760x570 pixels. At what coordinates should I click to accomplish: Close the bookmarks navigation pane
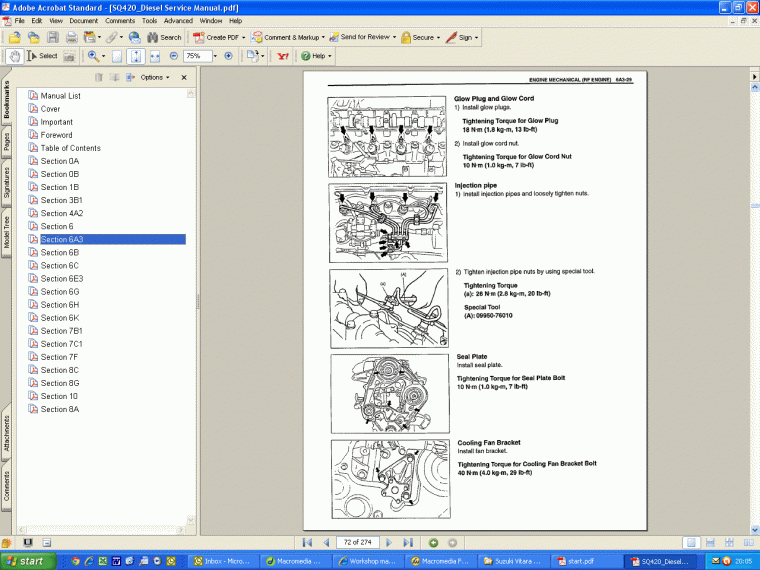(x=183, y=77)
